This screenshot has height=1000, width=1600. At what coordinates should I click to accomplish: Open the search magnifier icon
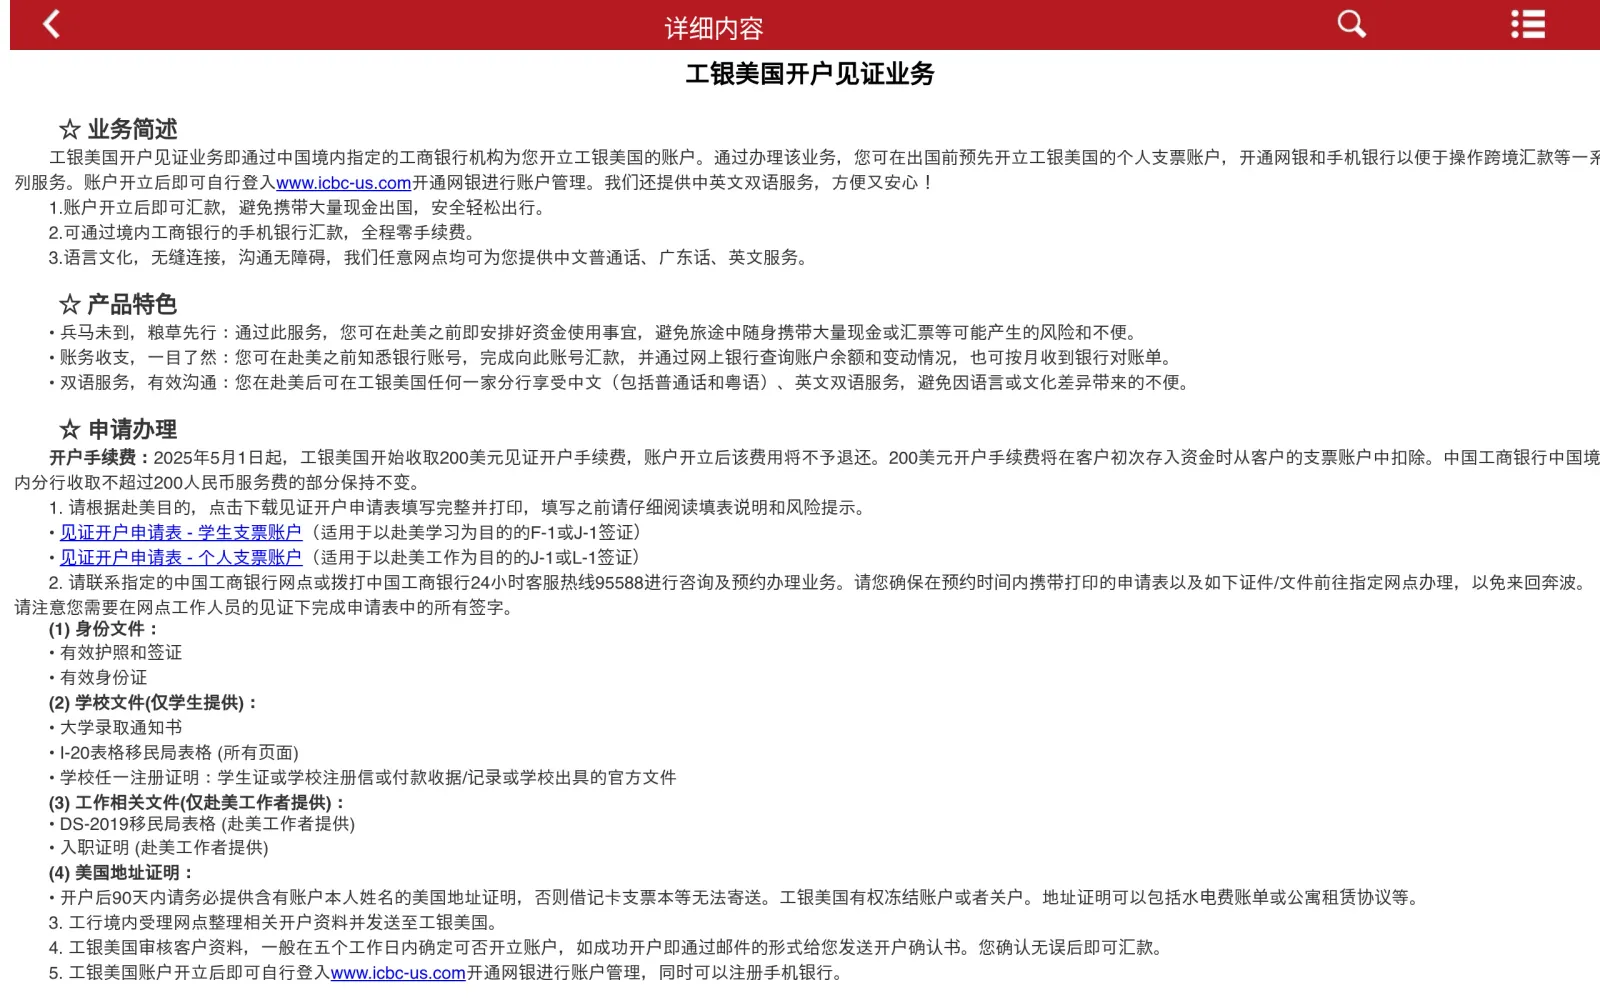pyautogui.click(x=1351, y=24)
